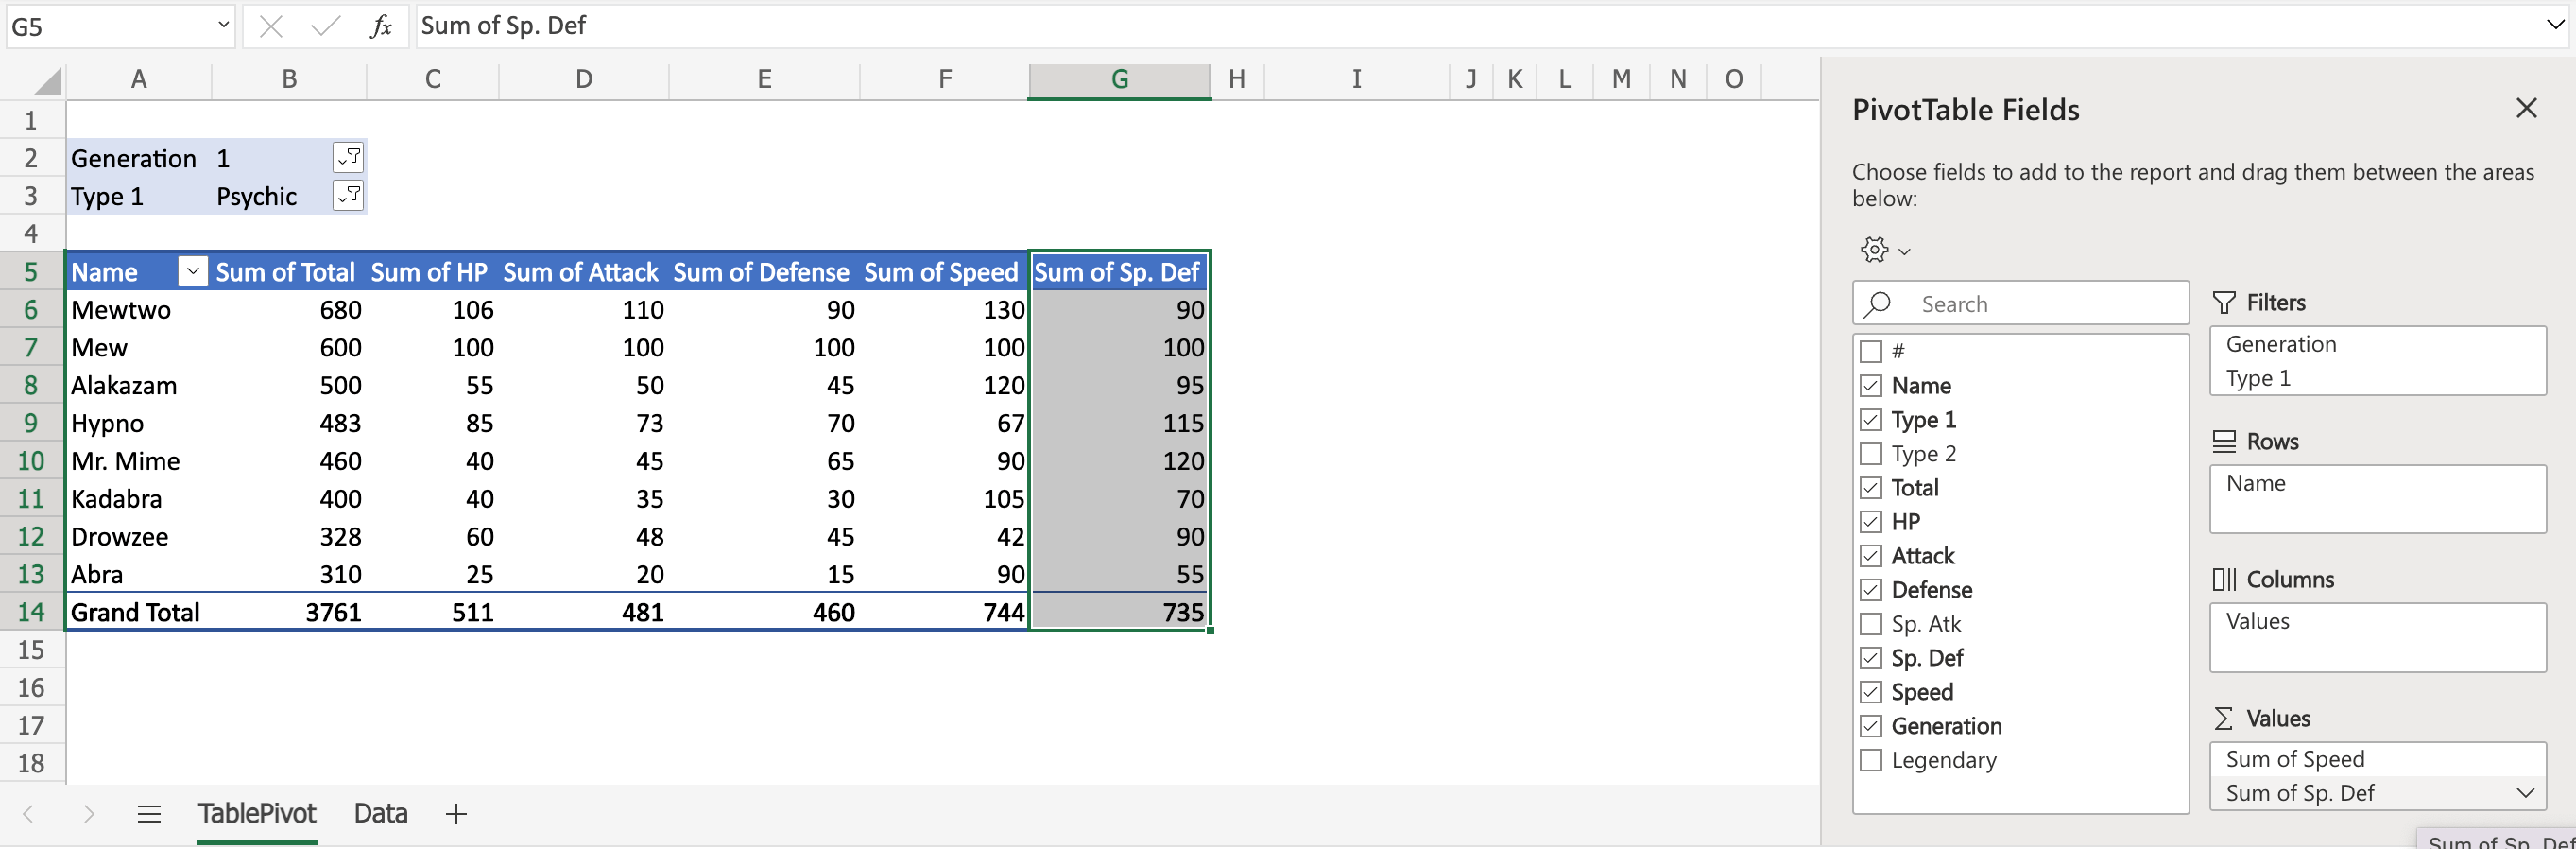Uncheck the Defense field checkbox
The height and width of the screenshot is (849, 2576).
tap(1870, 590)
